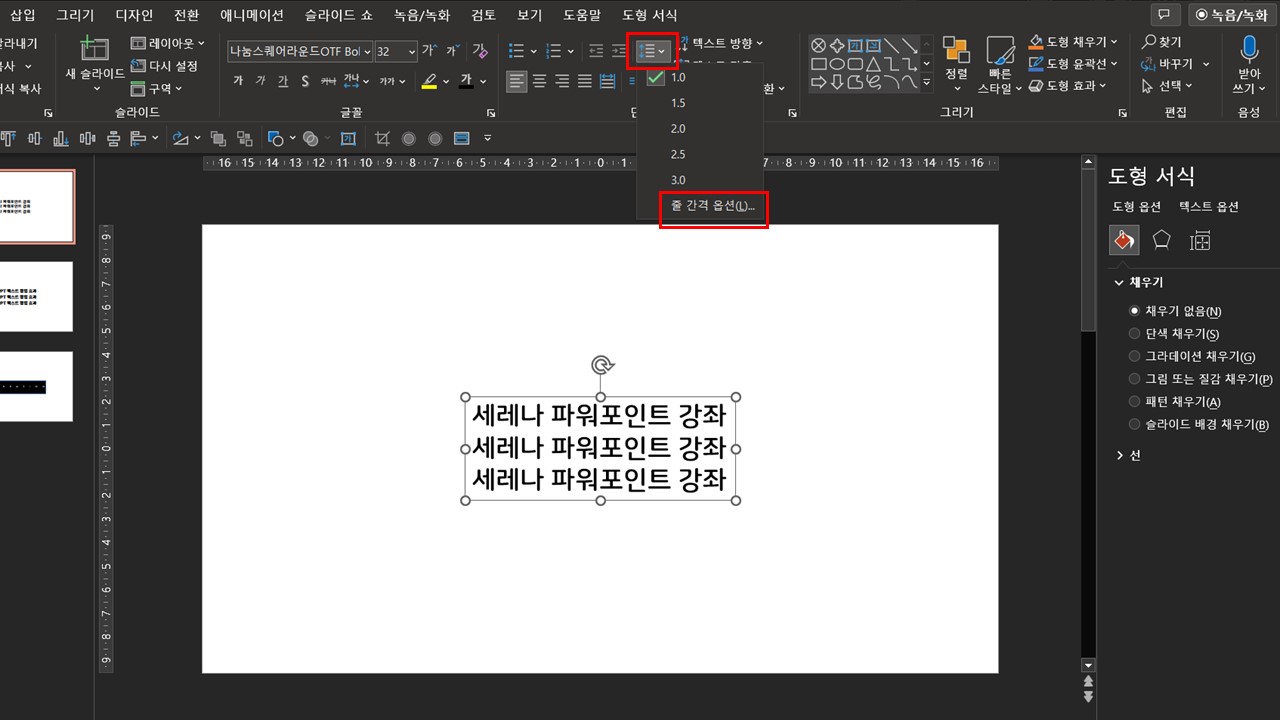Click the numbered list icon
This screenshot has width=1280, height=720.
click(x=553, y=50)
